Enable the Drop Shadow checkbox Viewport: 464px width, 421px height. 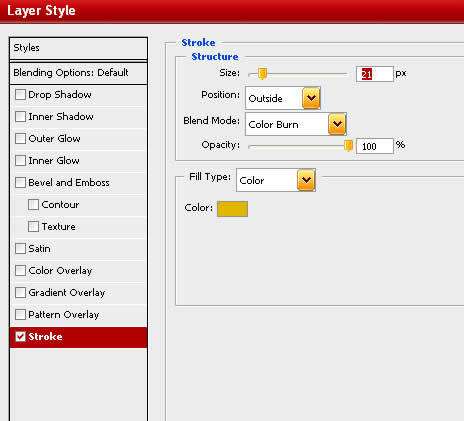(x=20, y=94)
